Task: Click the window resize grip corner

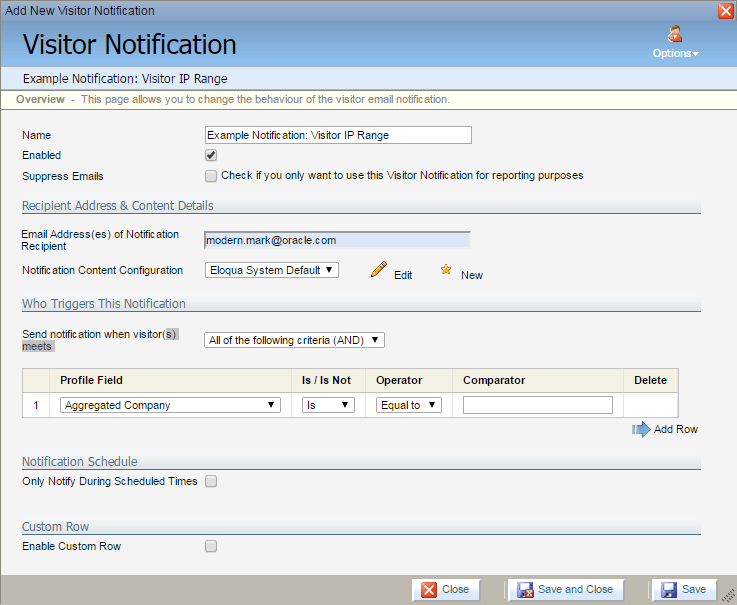Action: click(x=728, y=596)
